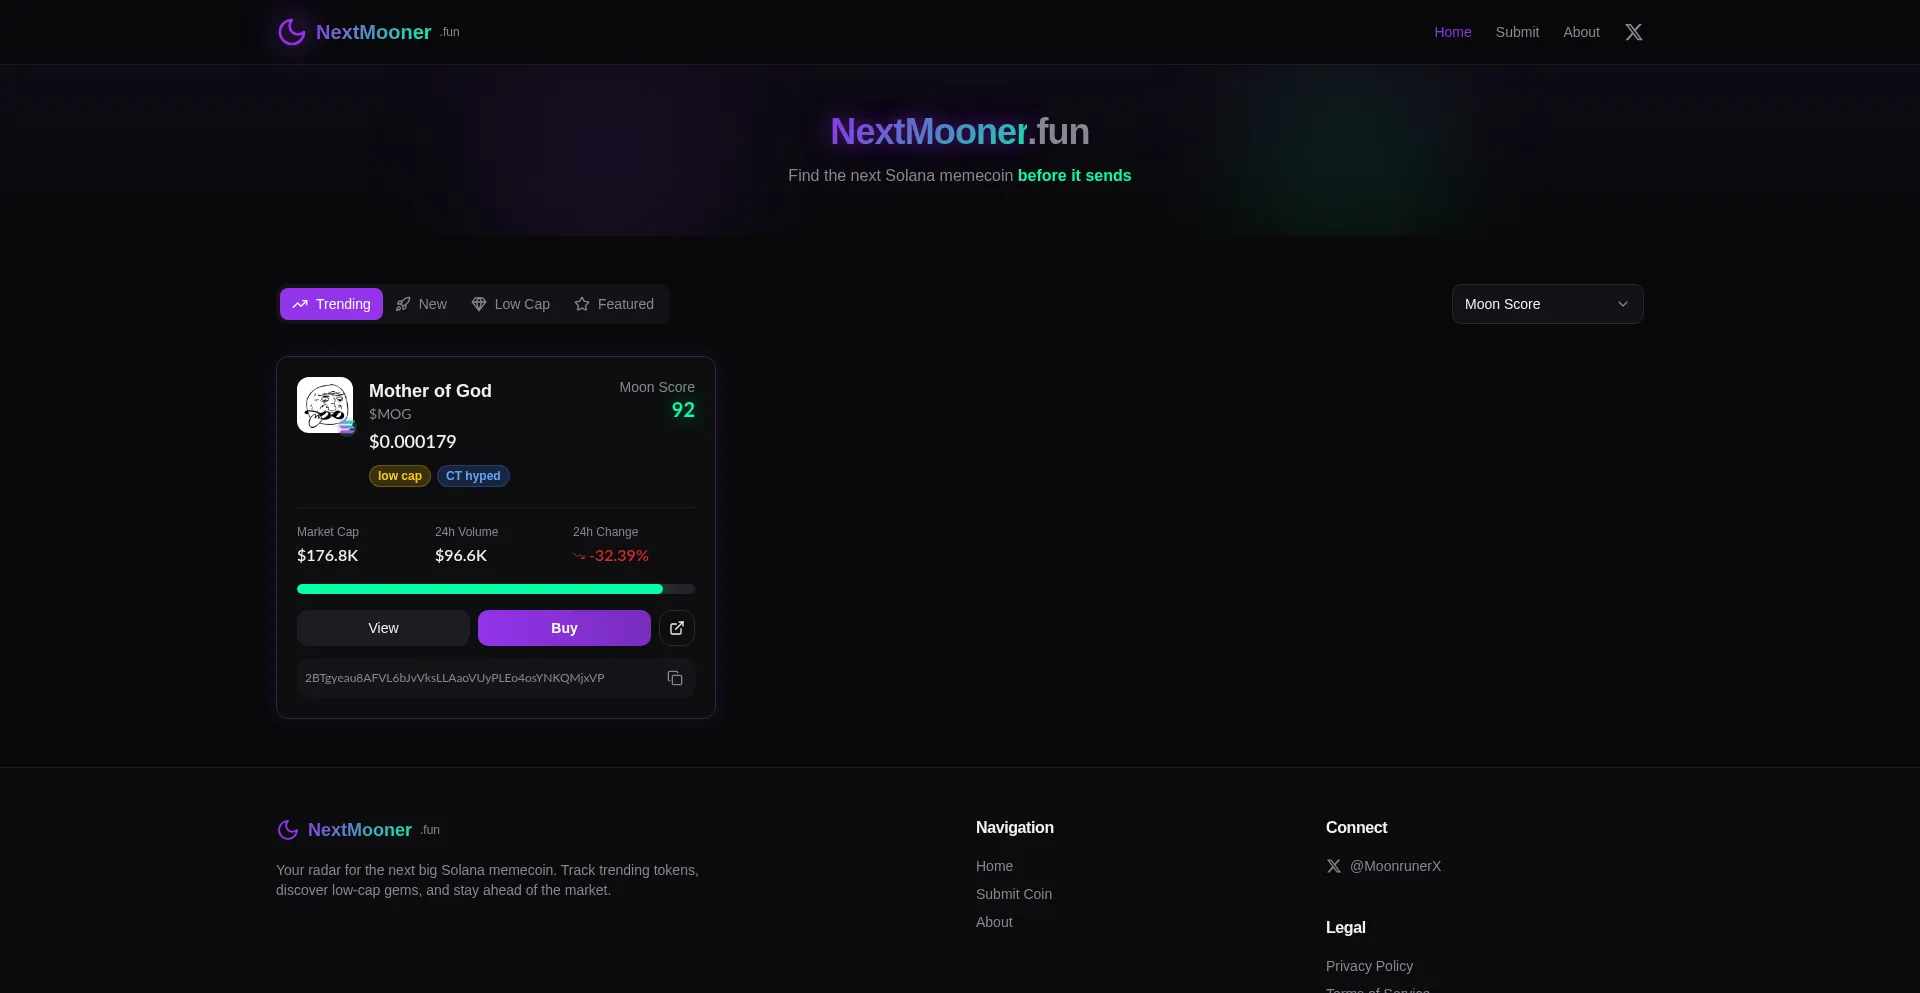This screenshot has height=993, width=1920.
Task: Copy the contract address with copy icon
Action: [x=675, y=678]
